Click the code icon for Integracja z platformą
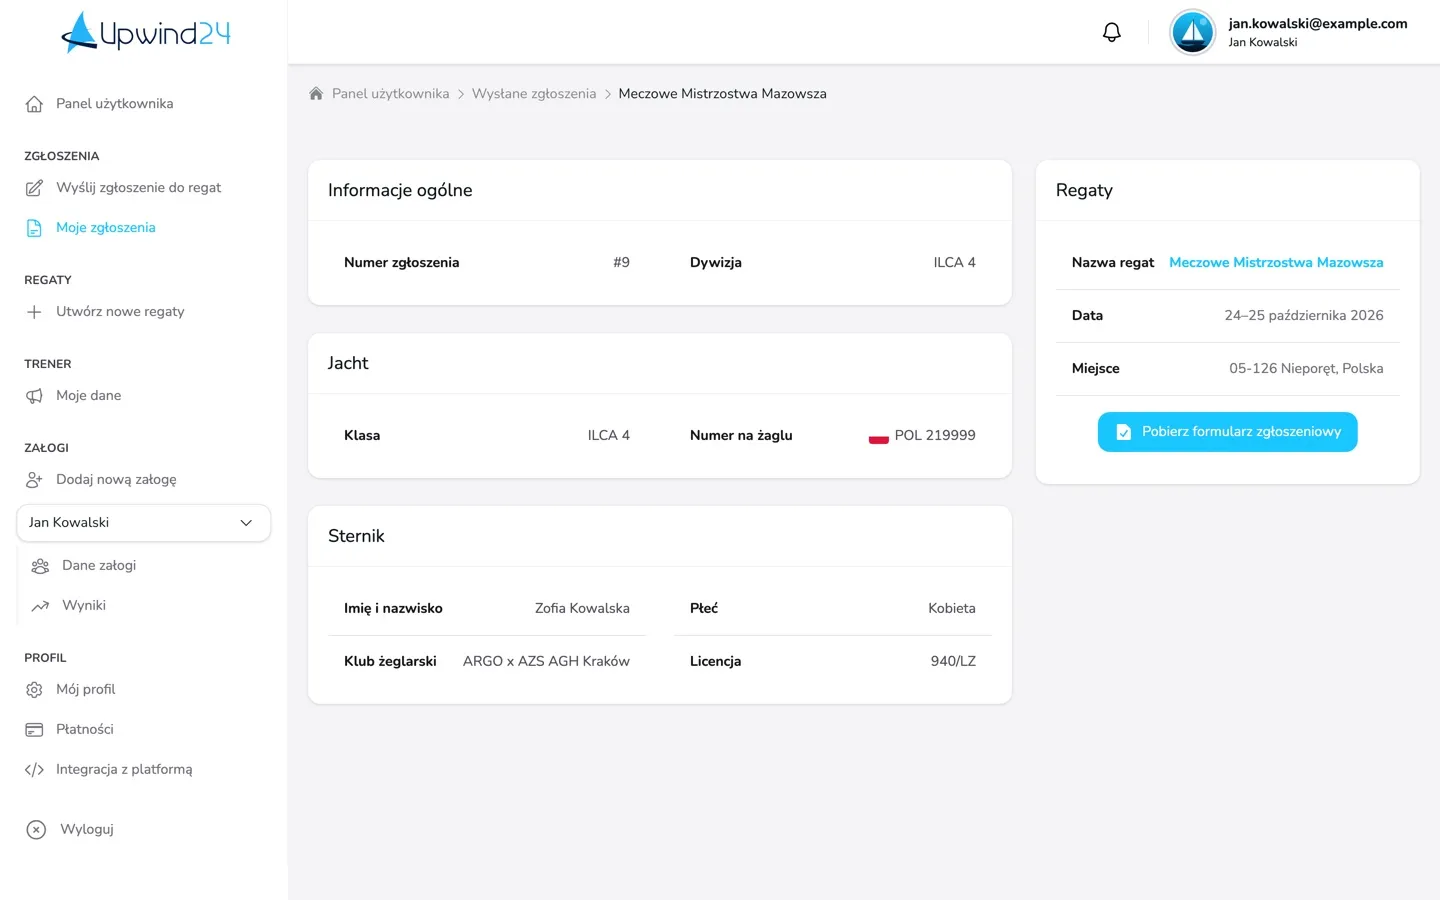This screenshot has height=900, width=1440. pos(34,770)
